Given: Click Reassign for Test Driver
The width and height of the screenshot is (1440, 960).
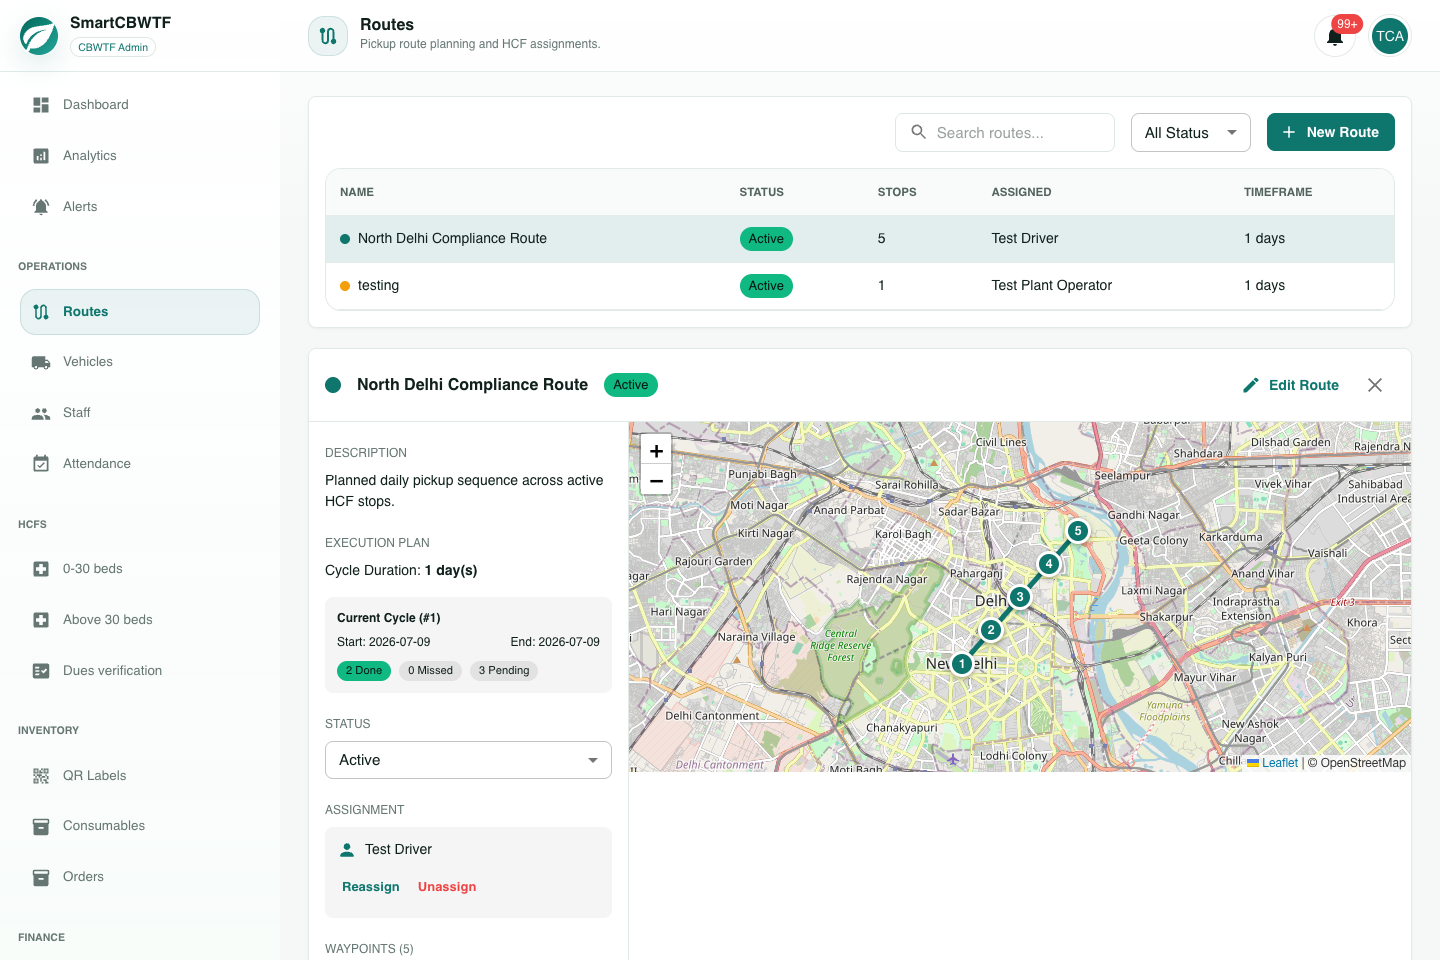Looking at the screenshot, I should click(371, 887).
